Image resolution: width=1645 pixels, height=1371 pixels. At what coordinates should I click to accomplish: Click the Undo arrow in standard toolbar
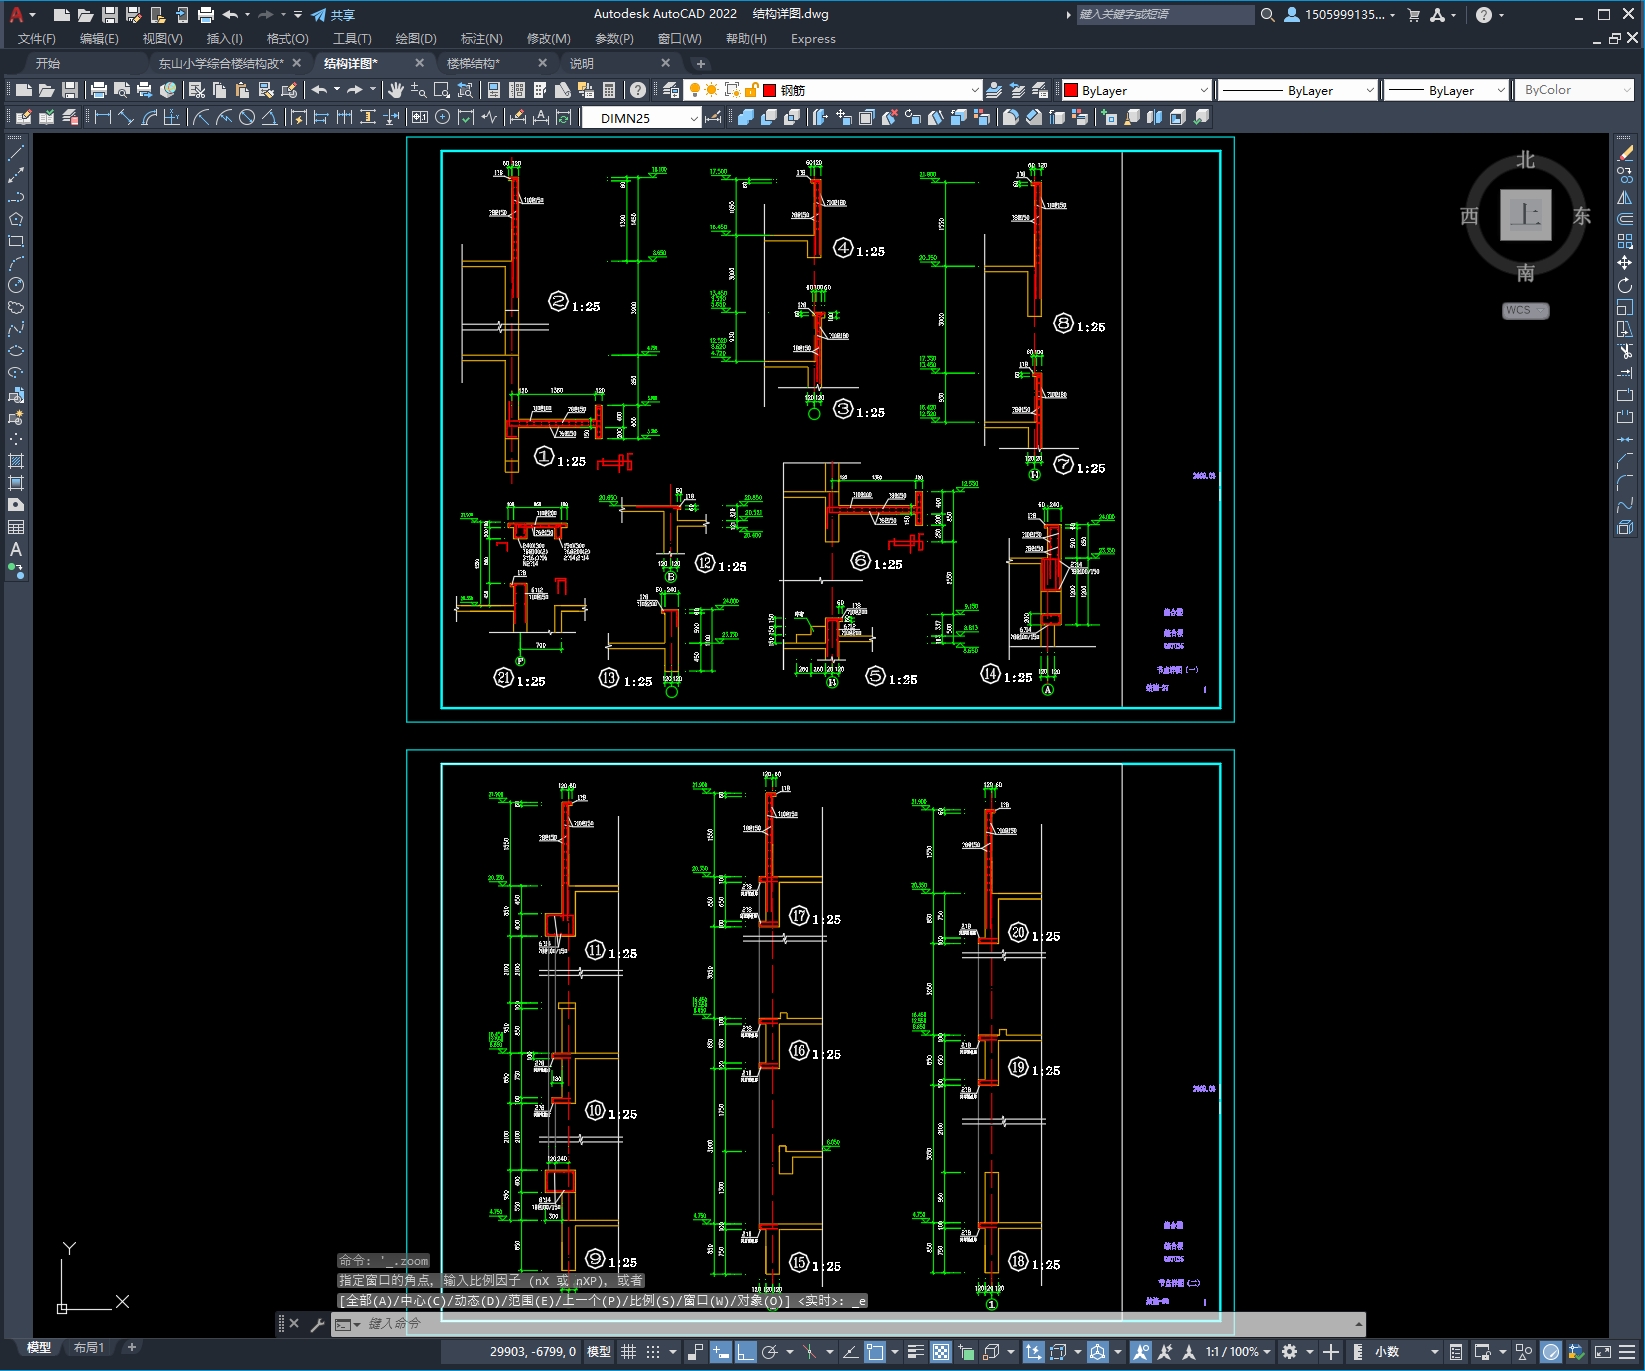[x=319, y=90]
